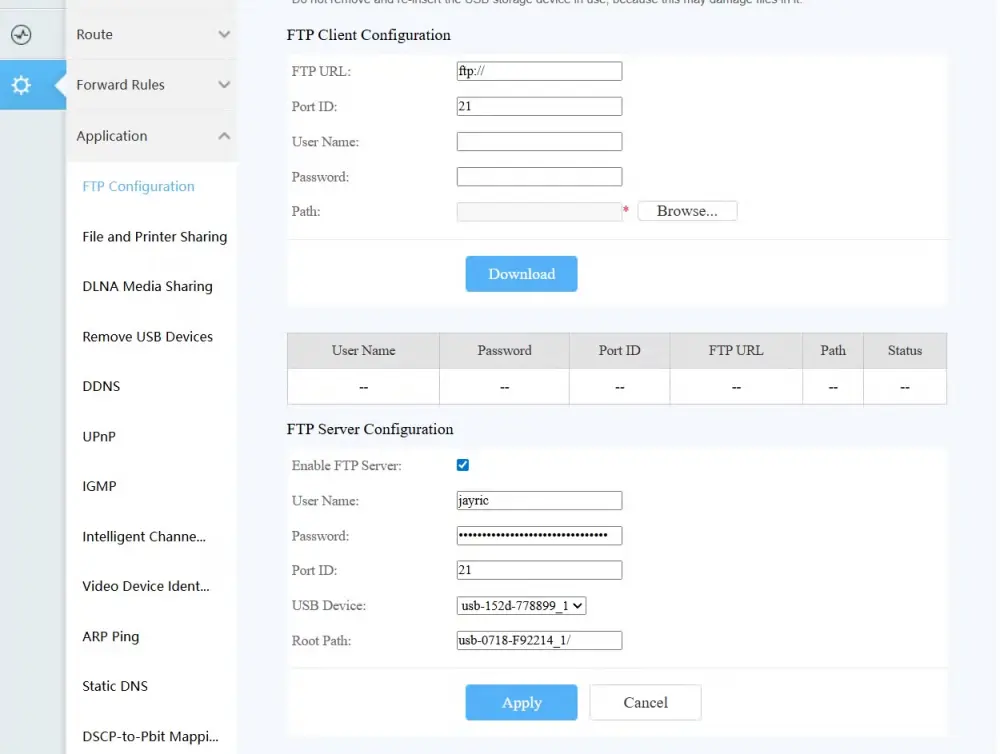Open the system monitor icon in sidebar

click(21, 34)
